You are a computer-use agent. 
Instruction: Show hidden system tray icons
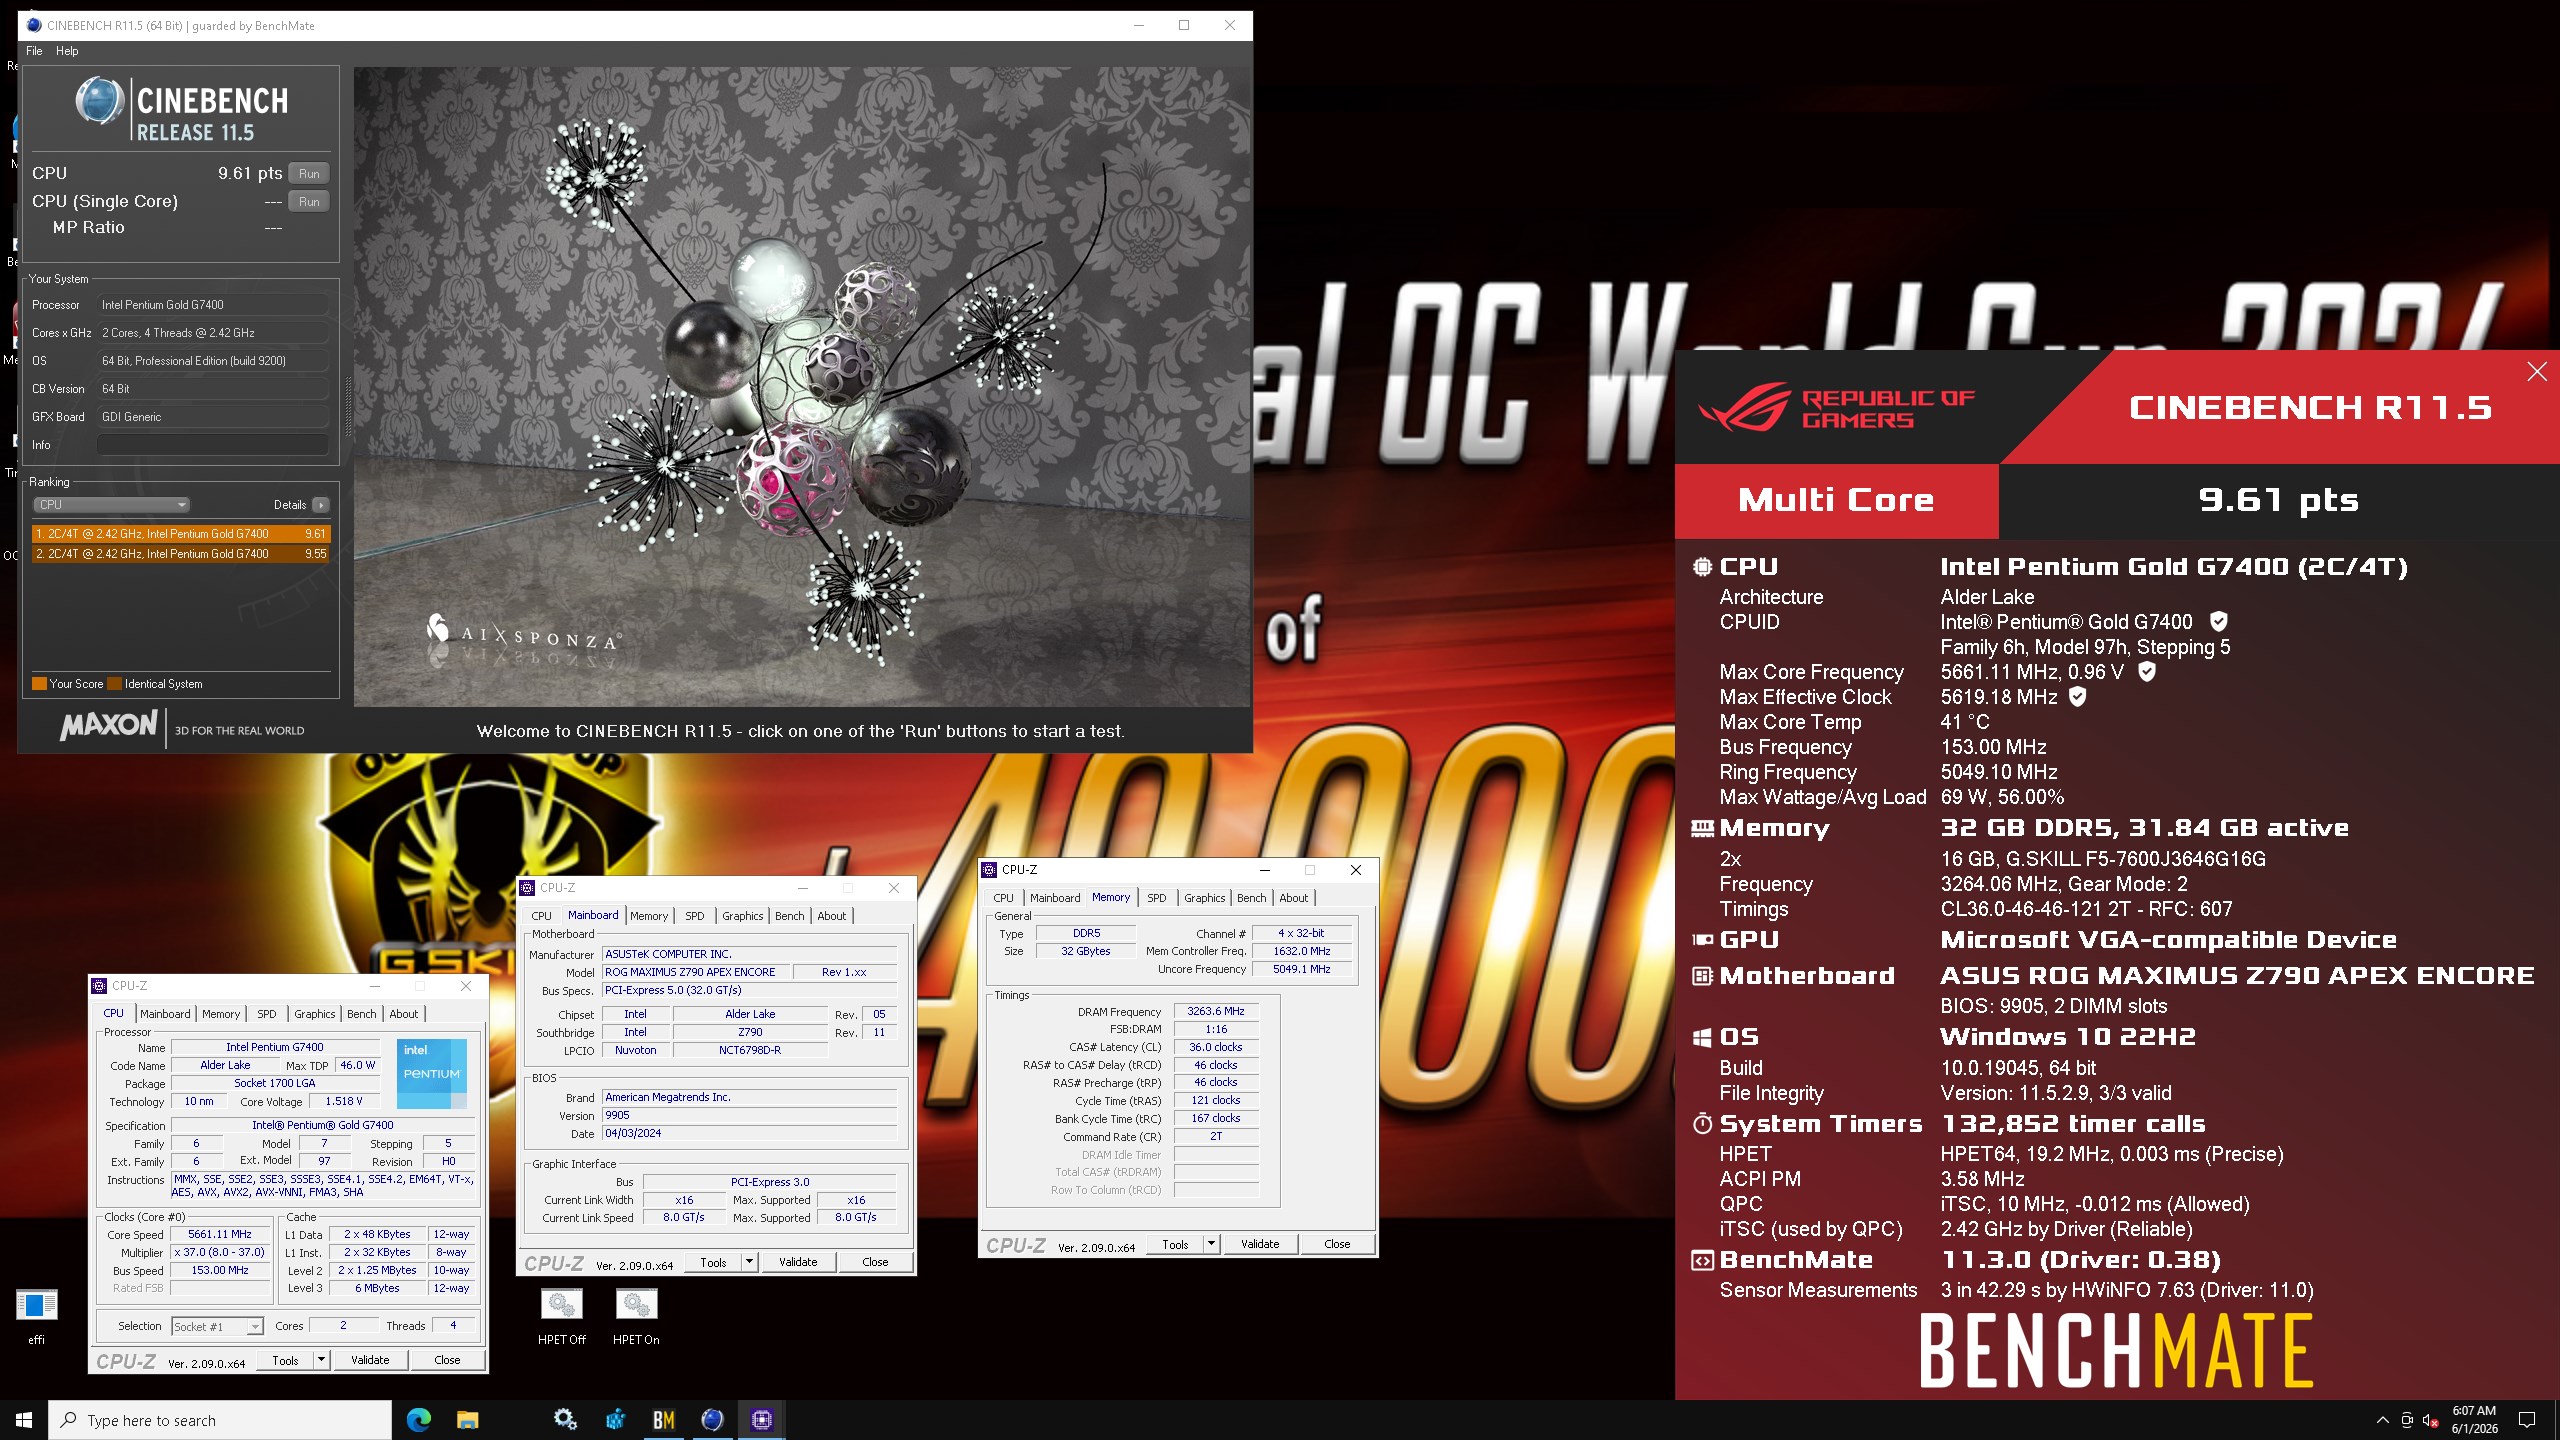pyautogui.click(x=2383, y=1420)
